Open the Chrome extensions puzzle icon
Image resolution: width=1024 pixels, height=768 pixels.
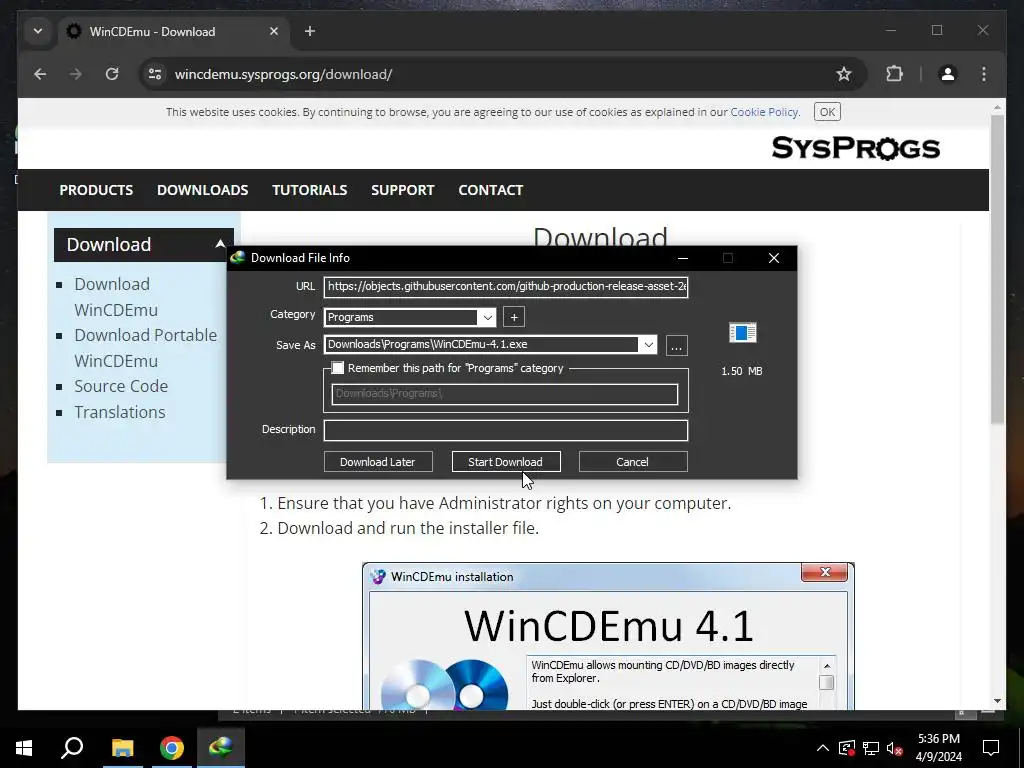click(894, 74)
